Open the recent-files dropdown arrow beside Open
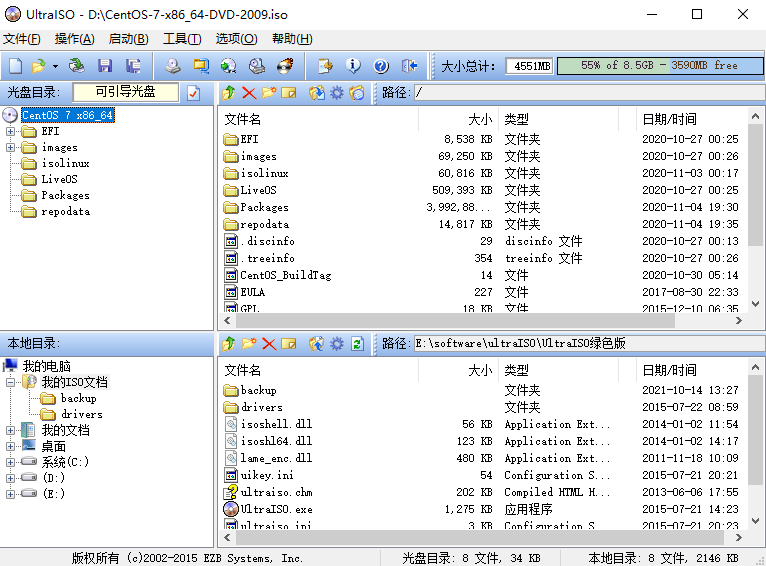 pyautogui.click(x=55, y=66)
